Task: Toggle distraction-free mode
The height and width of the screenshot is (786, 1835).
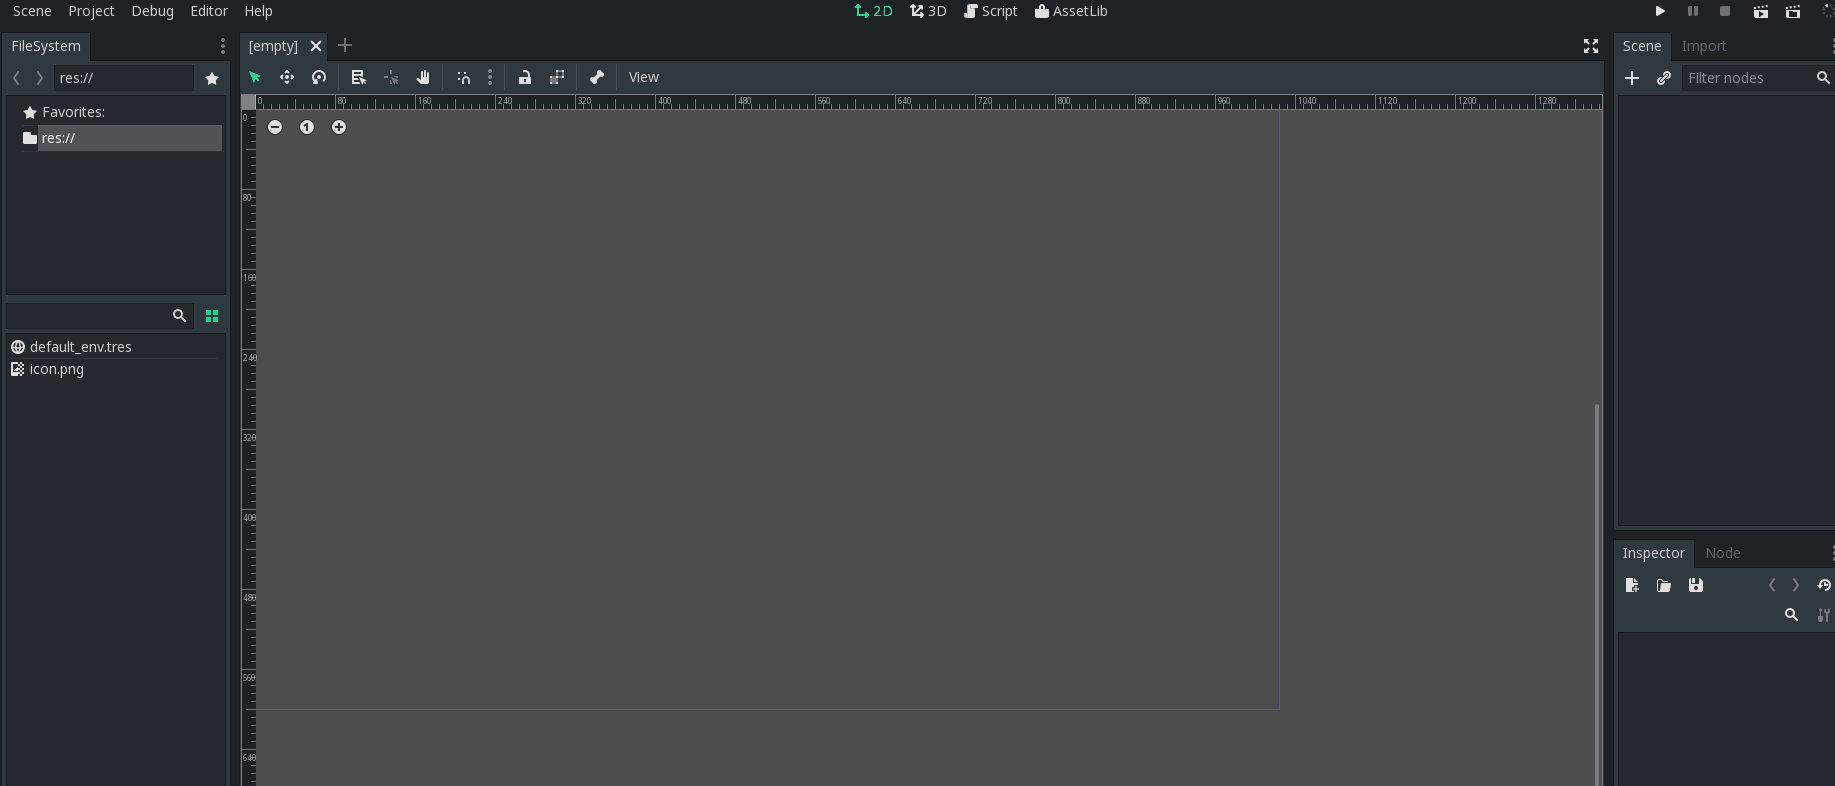Action: [x=1591, y=46]
